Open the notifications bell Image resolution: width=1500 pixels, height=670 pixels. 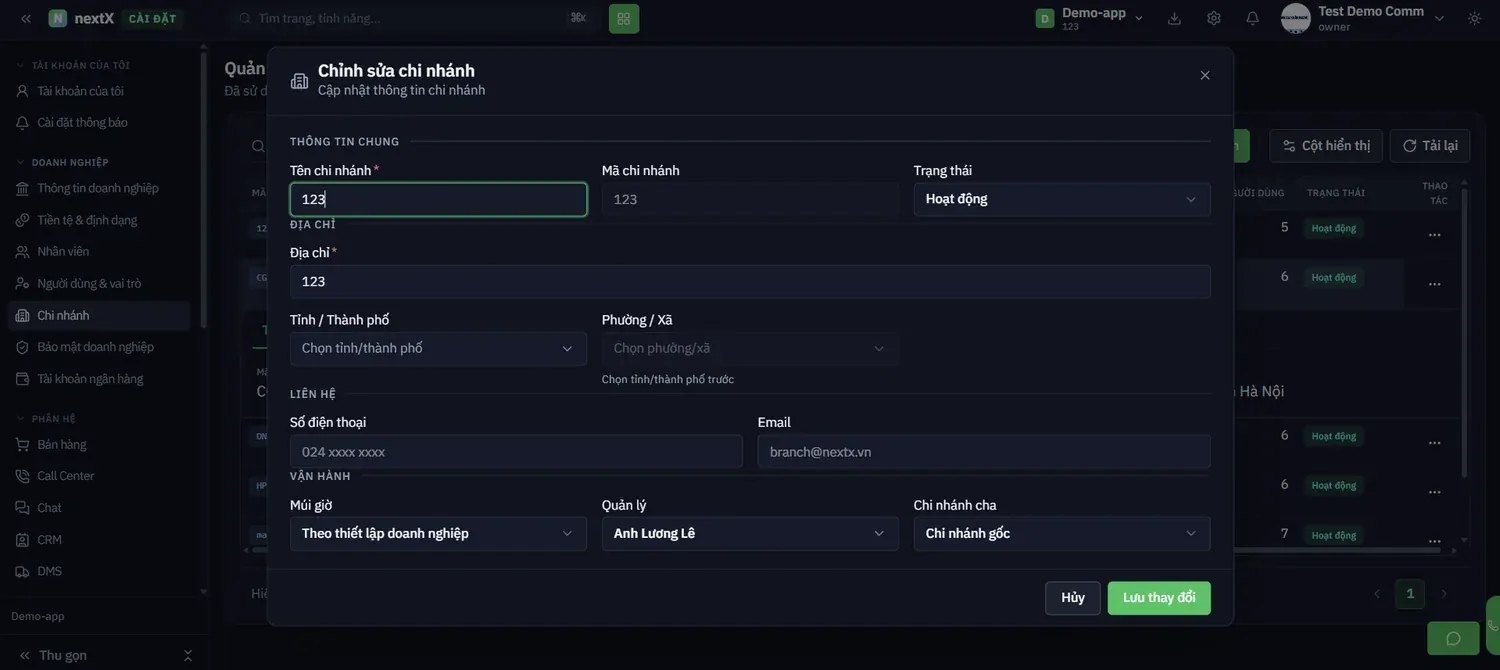[x=1252, y=18]
